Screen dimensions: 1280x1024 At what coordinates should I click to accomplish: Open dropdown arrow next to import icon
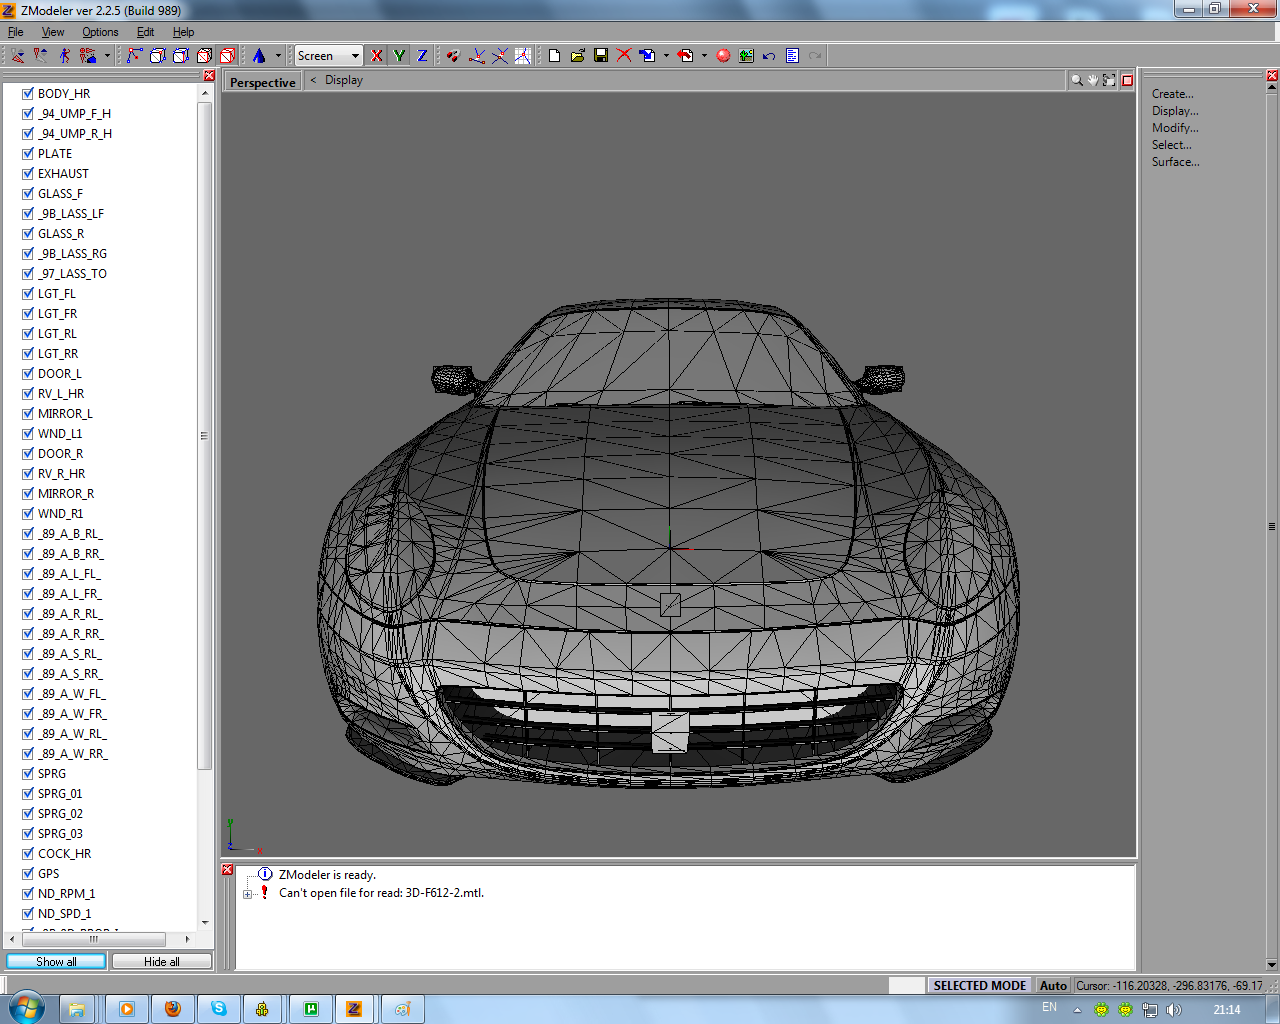pos(666,56)
